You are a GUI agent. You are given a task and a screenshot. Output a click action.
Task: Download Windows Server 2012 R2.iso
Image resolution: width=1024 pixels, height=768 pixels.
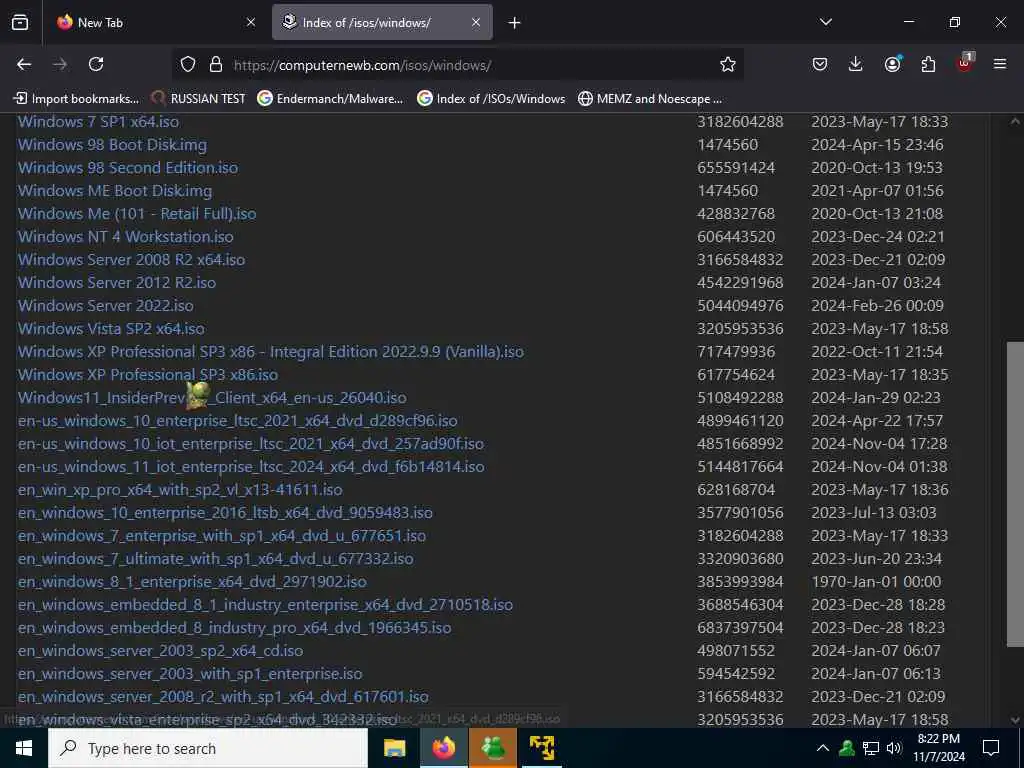pos(116,283)
